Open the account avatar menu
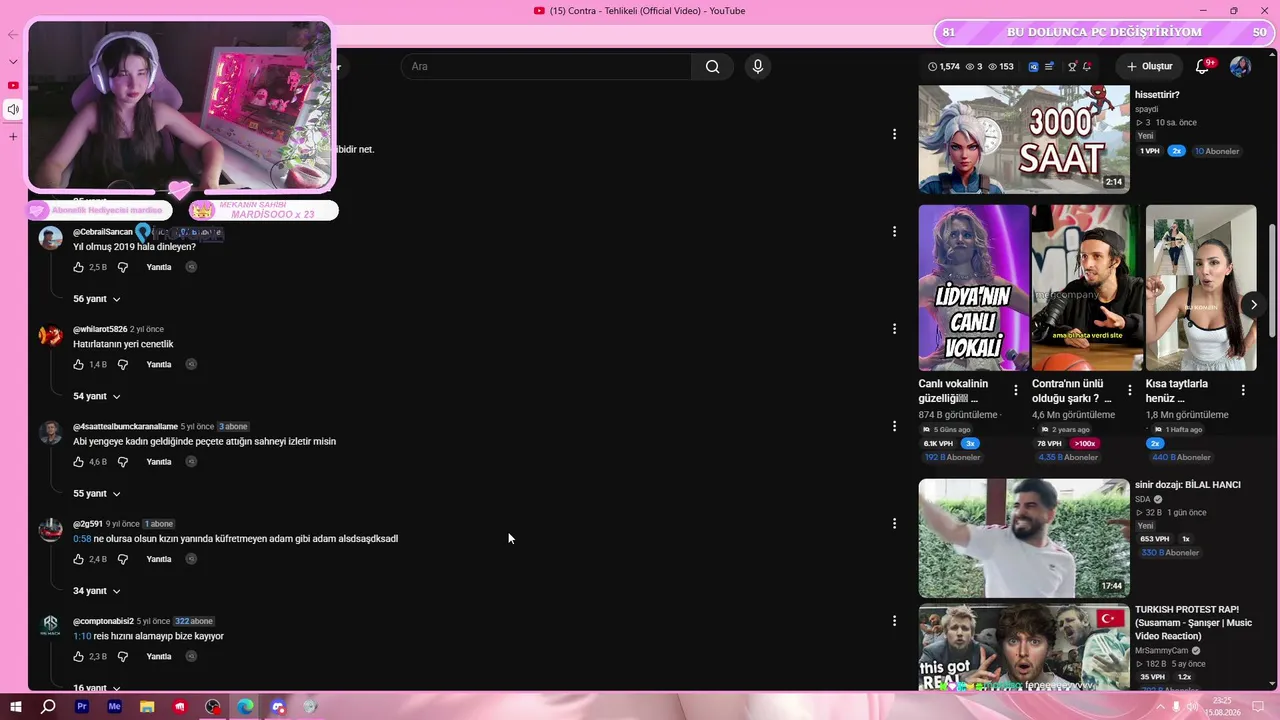The width and height of the screenshot is (1280, 720). click(x=1240, y=67)
